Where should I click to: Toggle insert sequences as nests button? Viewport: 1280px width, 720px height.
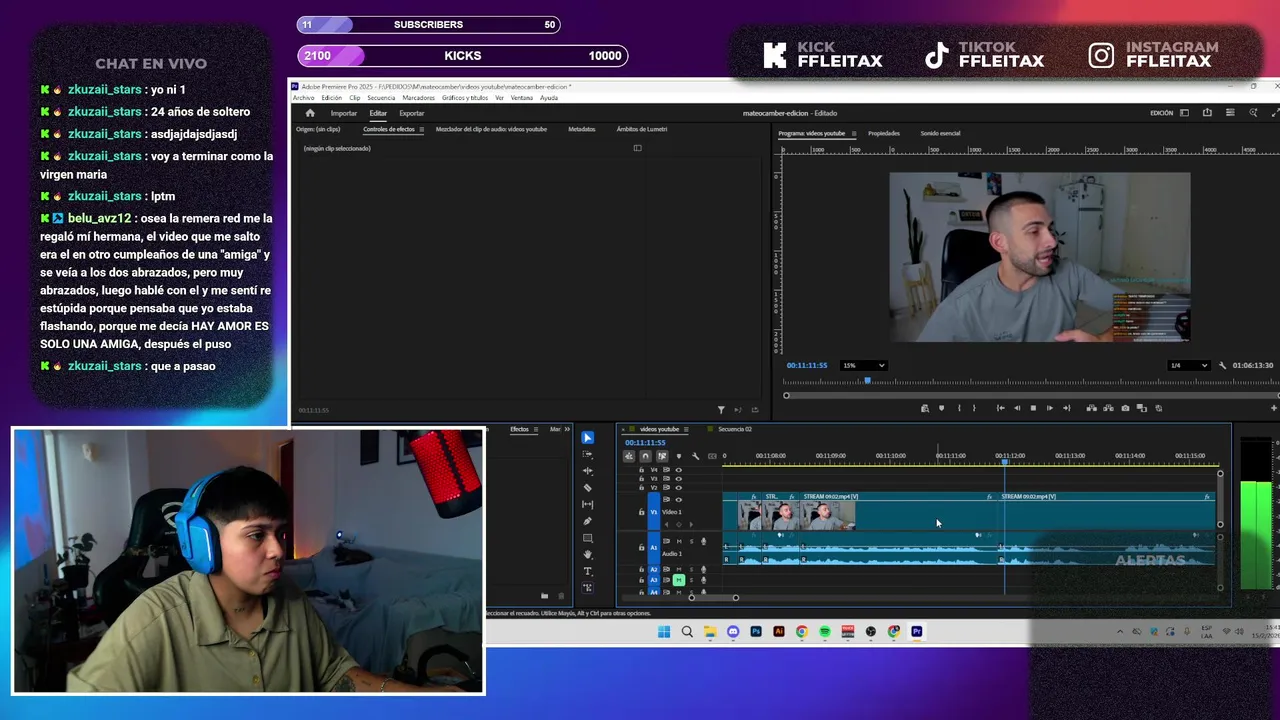pos(629,456)
